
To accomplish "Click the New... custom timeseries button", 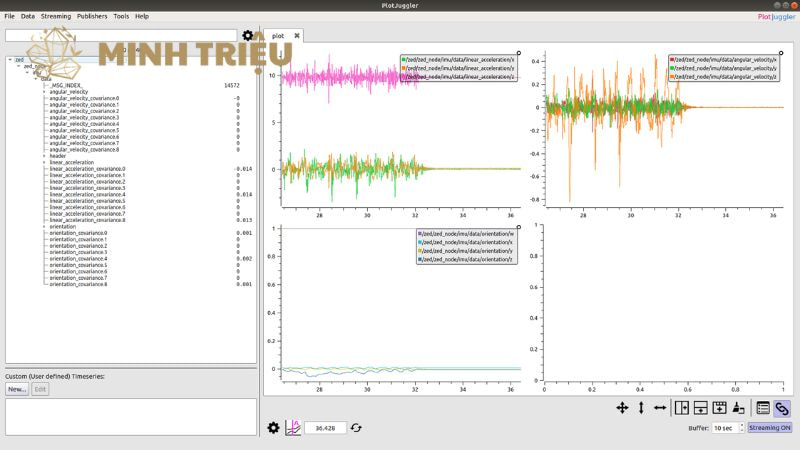I will click(17, 389).
